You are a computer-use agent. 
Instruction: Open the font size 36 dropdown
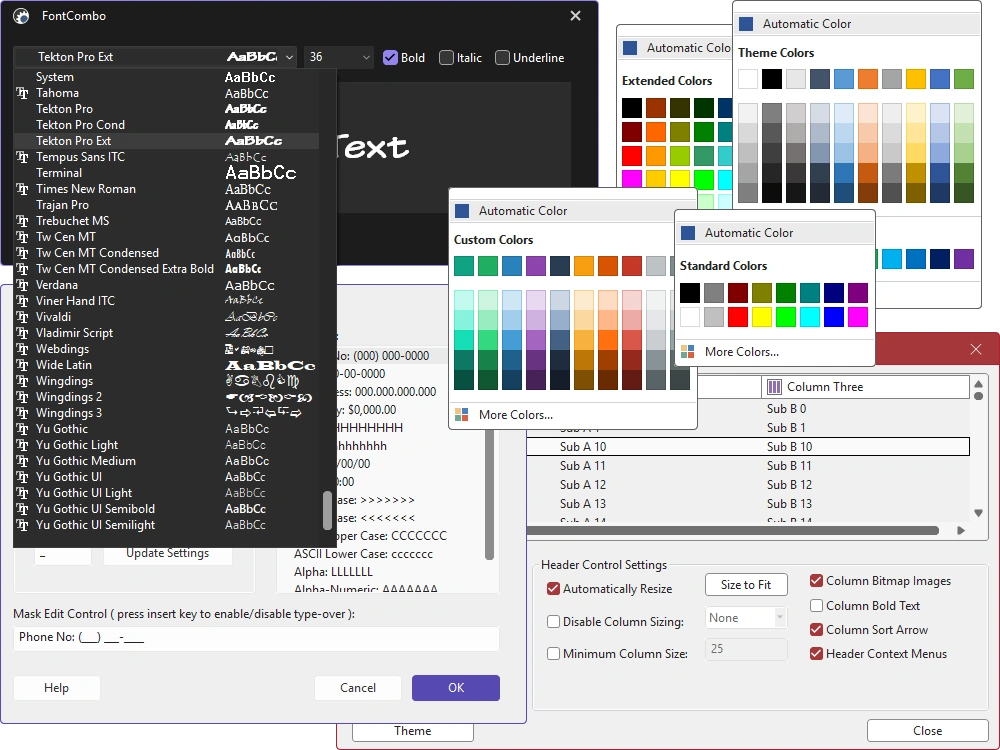[366, 57]
